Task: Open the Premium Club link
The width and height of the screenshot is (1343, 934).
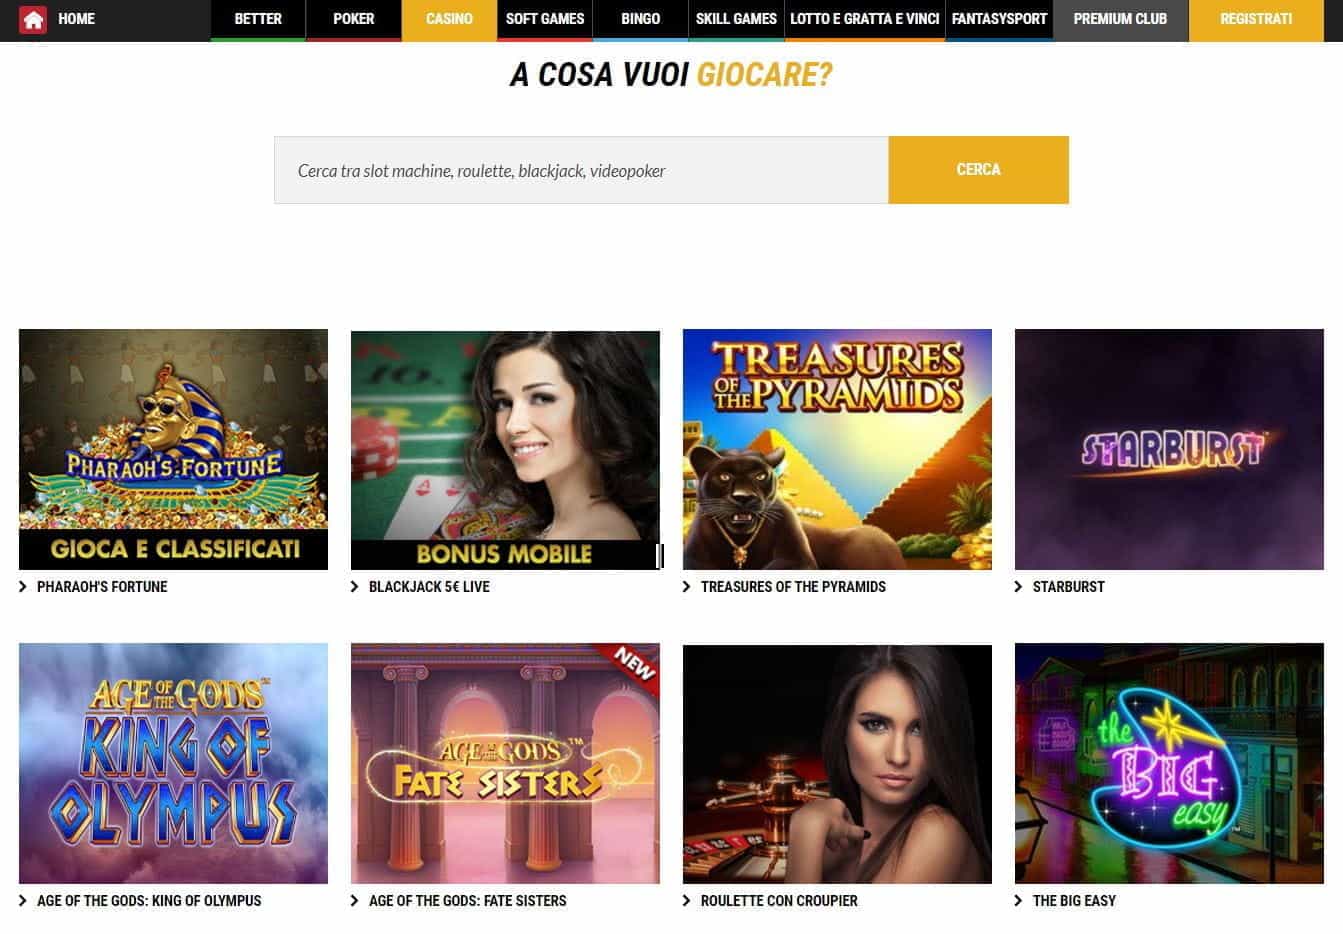Action: [x=1120, y=19]
